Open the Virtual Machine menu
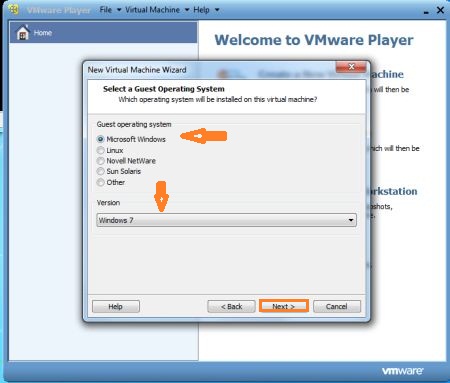This screenshot has height=383, width=450. point(152,10)
